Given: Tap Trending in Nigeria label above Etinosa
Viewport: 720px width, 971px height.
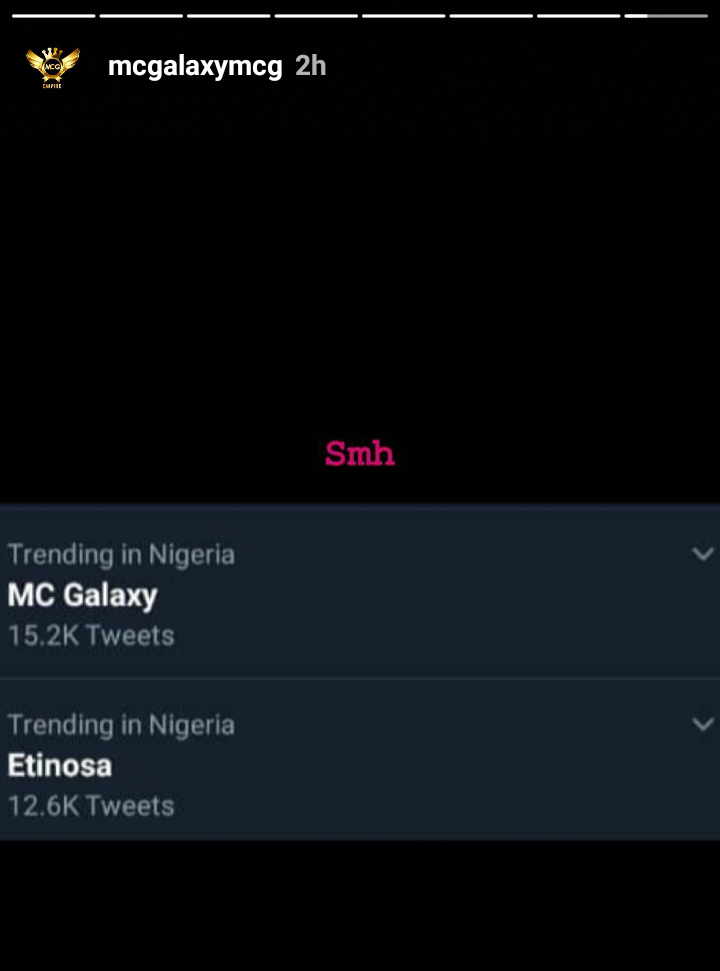Looking at the screenshot, I should 121,724.
